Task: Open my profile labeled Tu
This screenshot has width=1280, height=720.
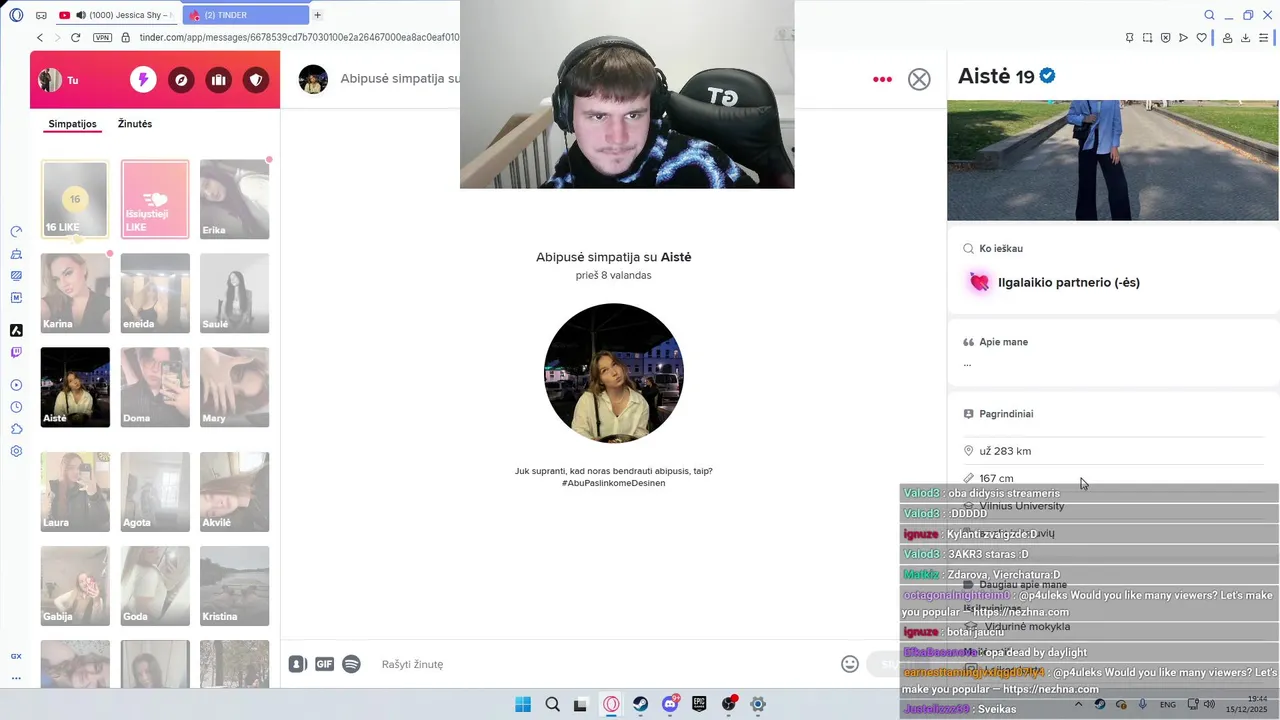Action: (x=58, y=80)
